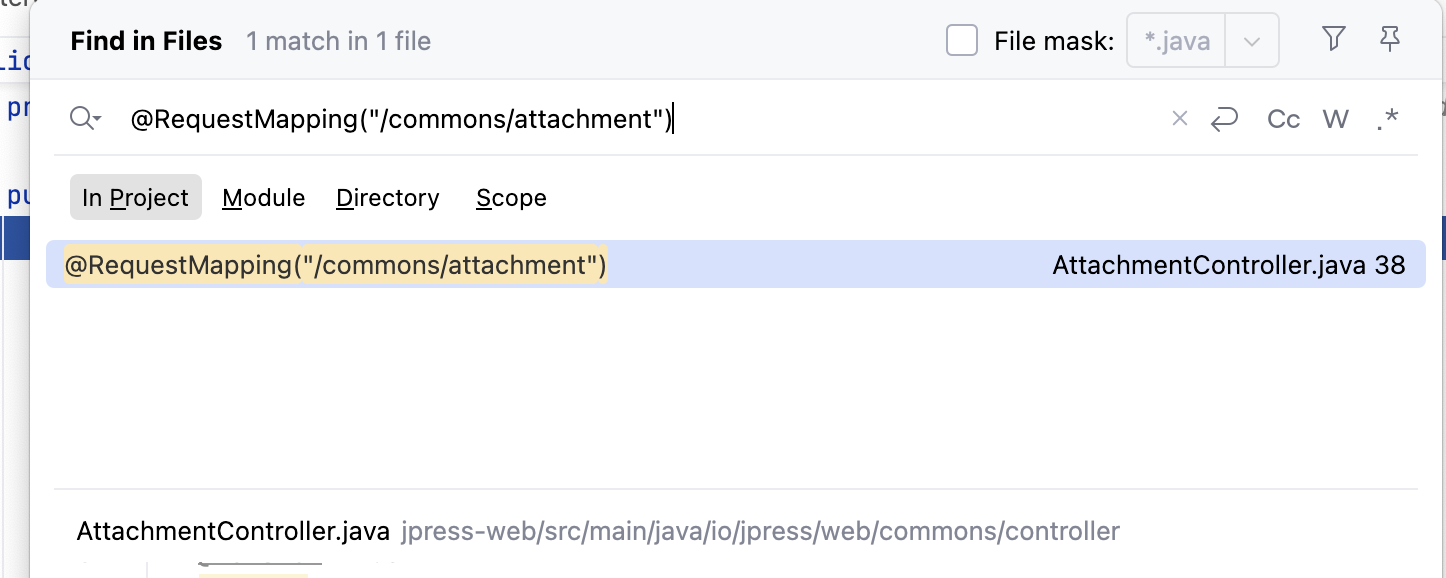Switch to the Module tab

264,198
